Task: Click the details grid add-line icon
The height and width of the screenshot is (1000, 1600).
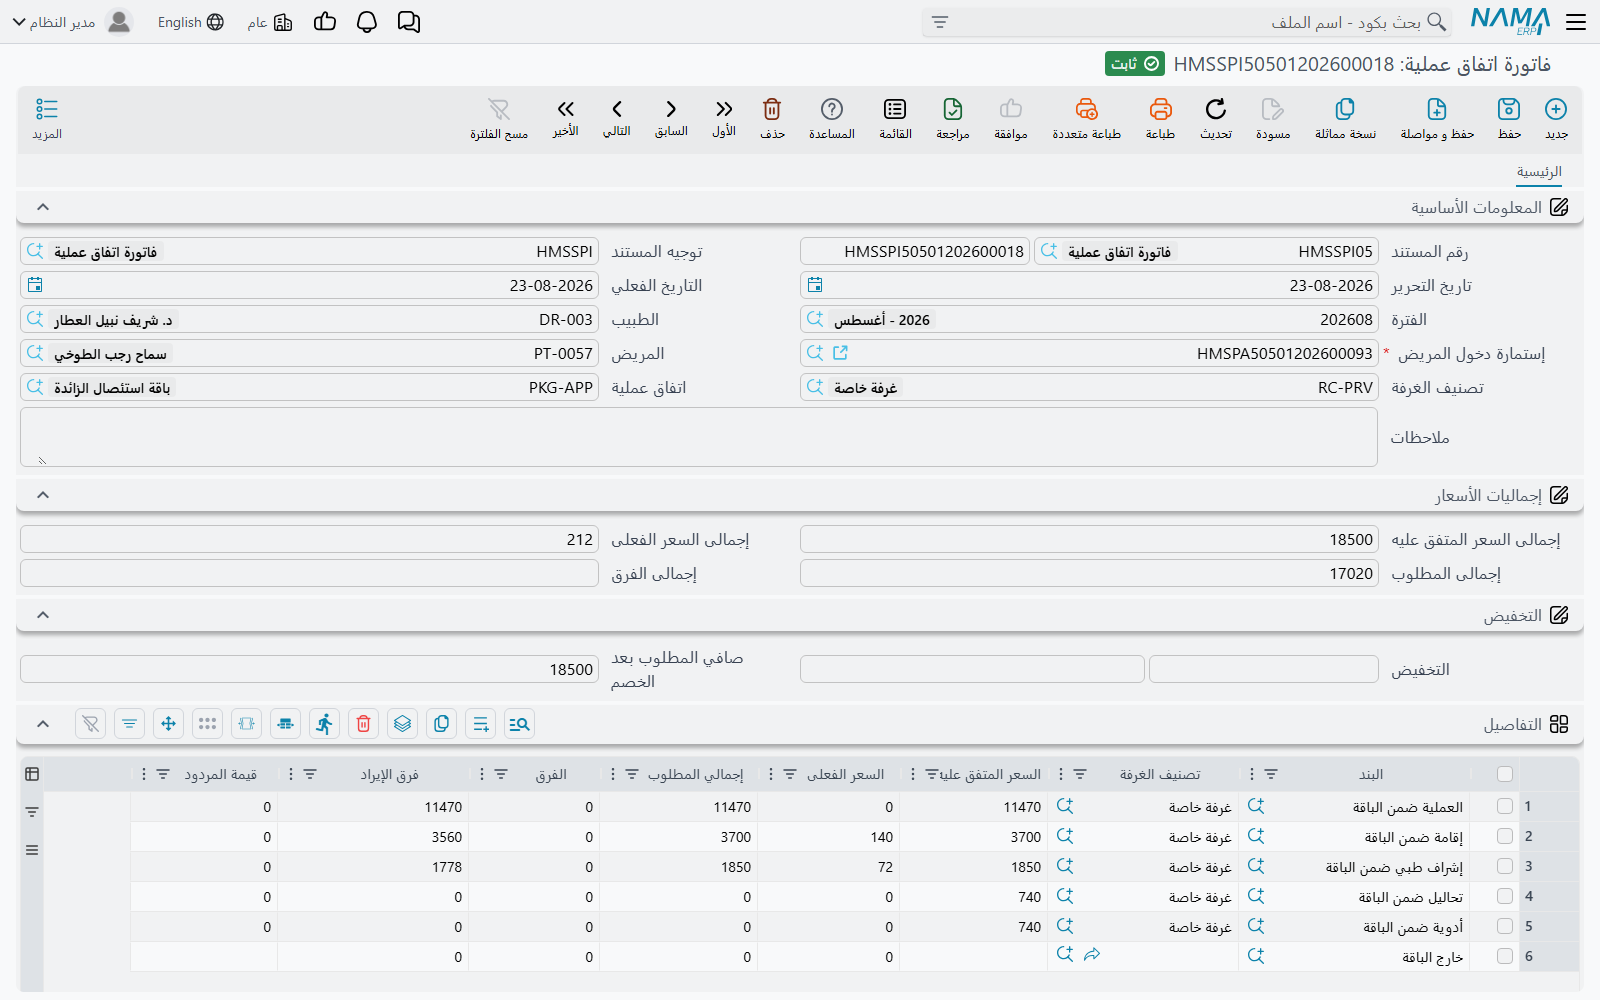Action: click(x=481, y=724)
